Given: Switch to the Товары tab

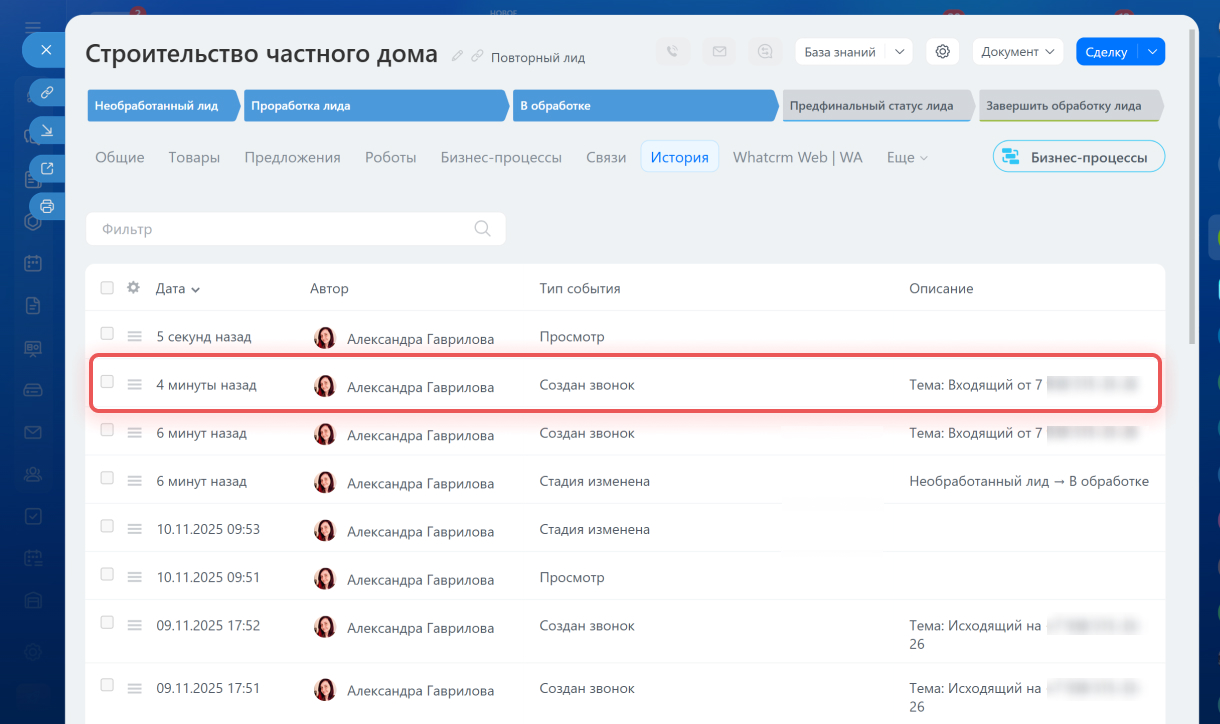Looking at the screenshot, I should (x=194, y=157).
